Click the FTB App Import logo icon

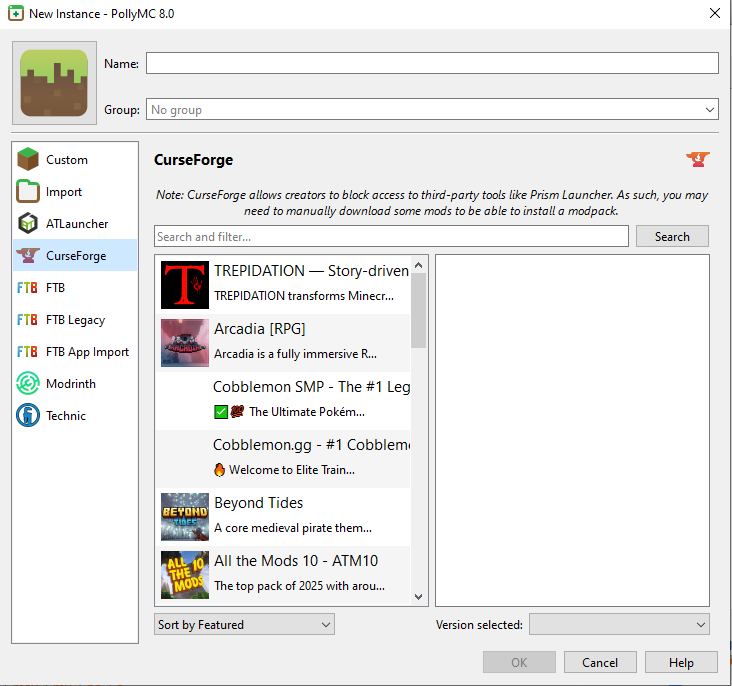point(28,351)
